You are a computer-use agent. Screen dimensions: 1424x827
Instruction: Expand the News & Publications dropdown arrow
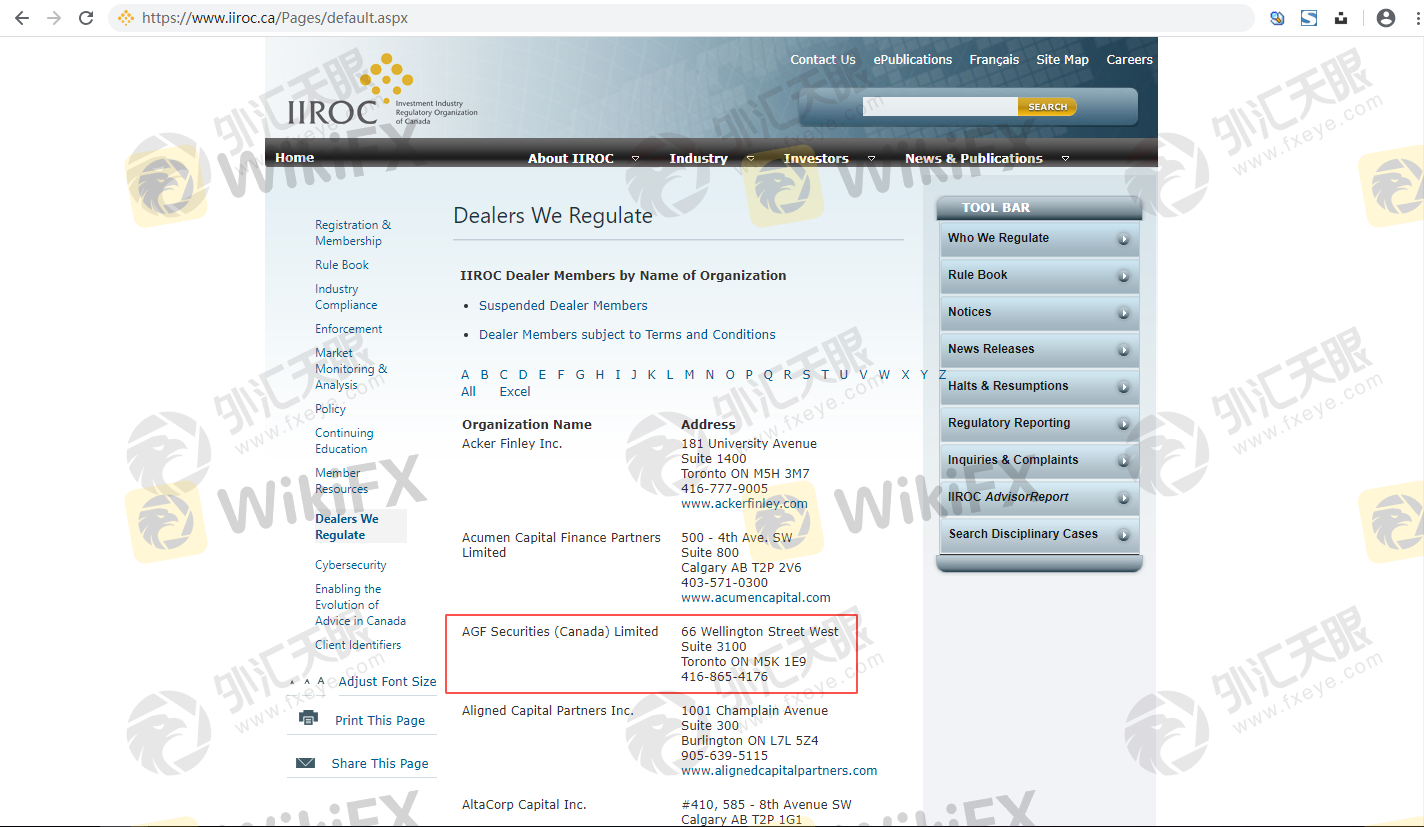point(1065,159)
